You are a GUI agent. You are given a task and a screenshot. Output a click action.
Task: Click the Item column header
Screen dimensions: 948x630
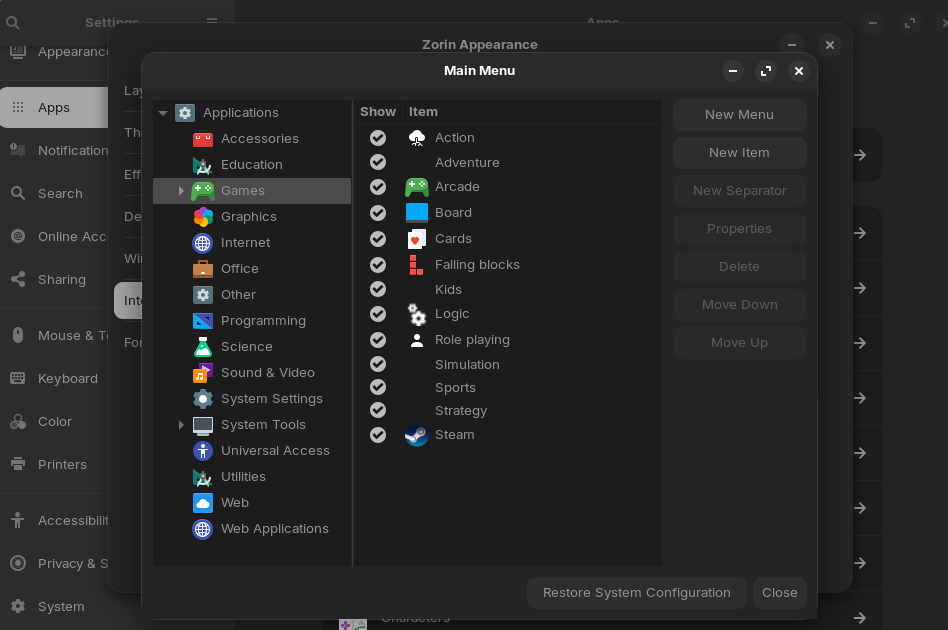pos(423,112)
